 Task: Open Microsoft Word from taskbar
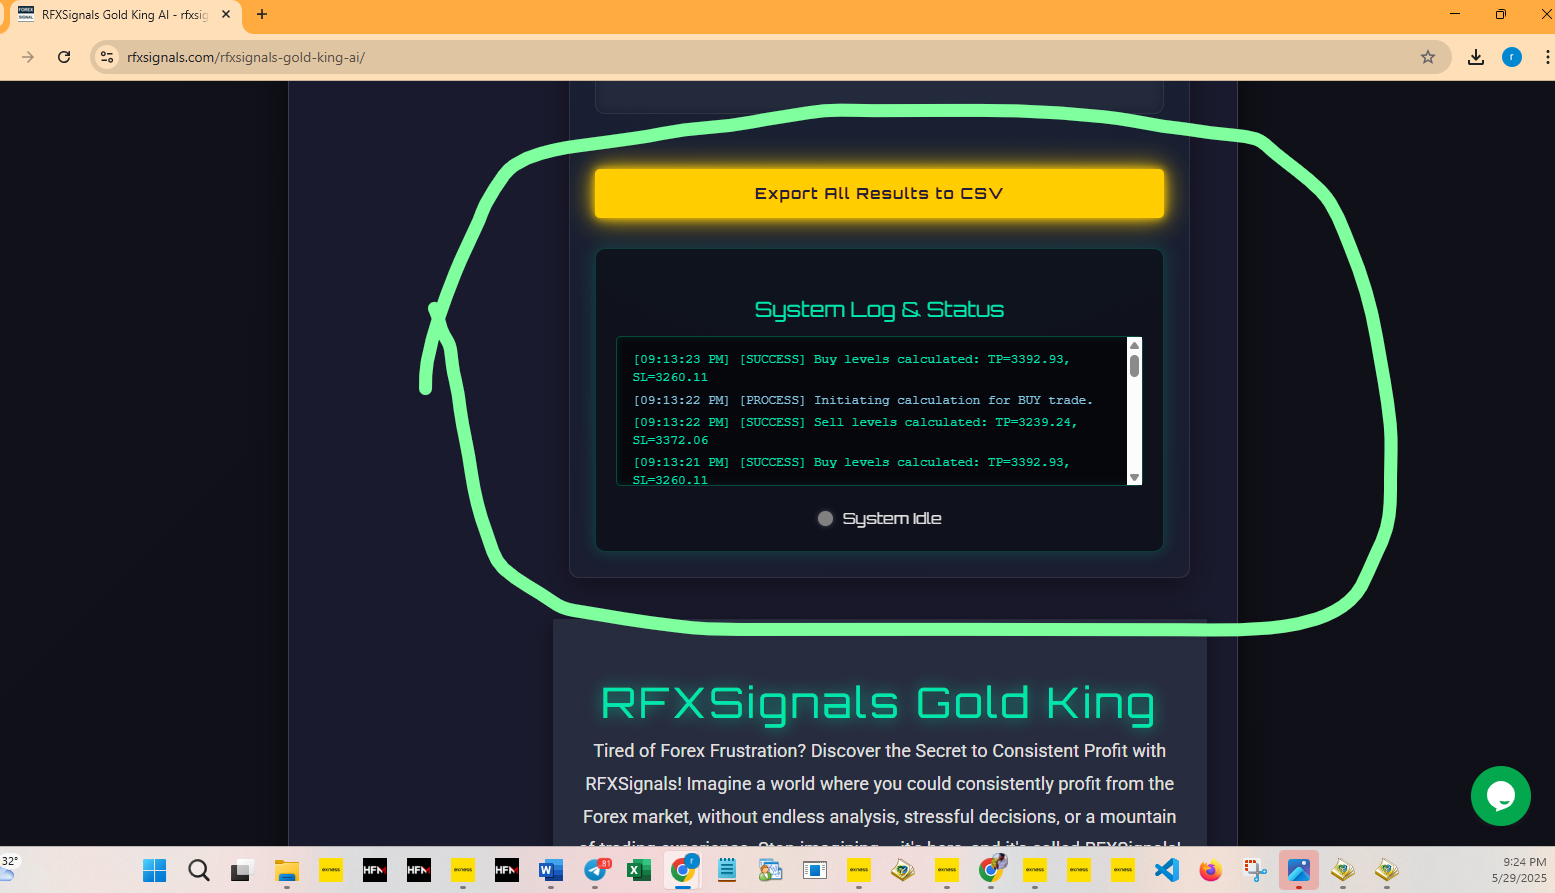tap(550, 870)
